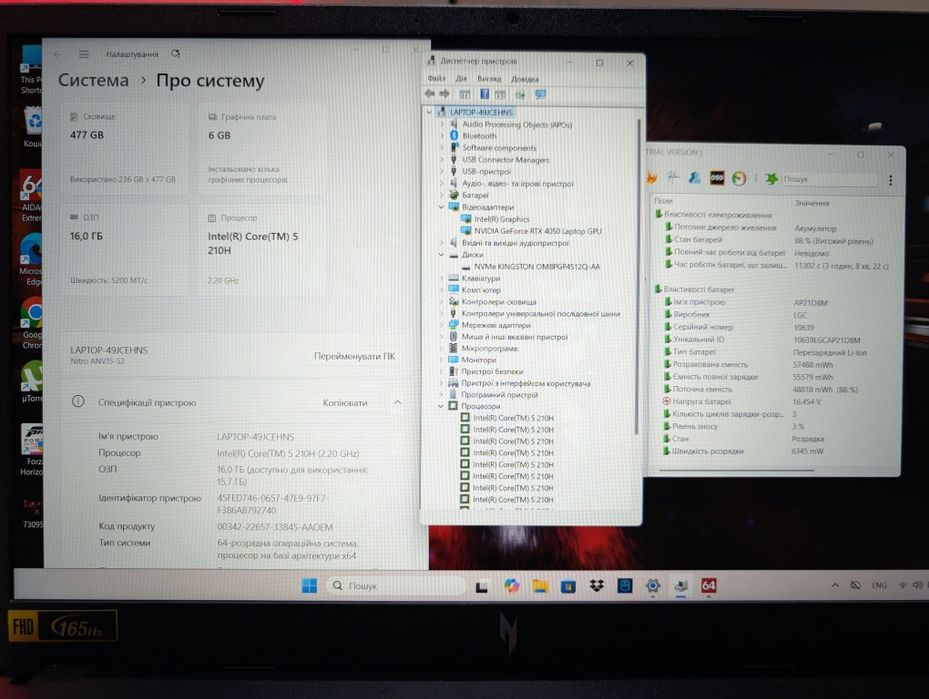Select the Мережеві адаптери tree item
929x699 pixels.
click(x=496, y=325)
